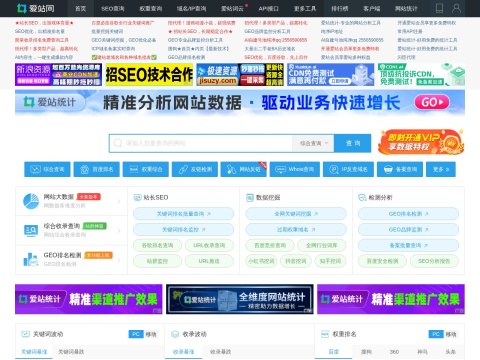
Task: Expand the 网站大数据 row arrow
Action: tap(119, 201)
